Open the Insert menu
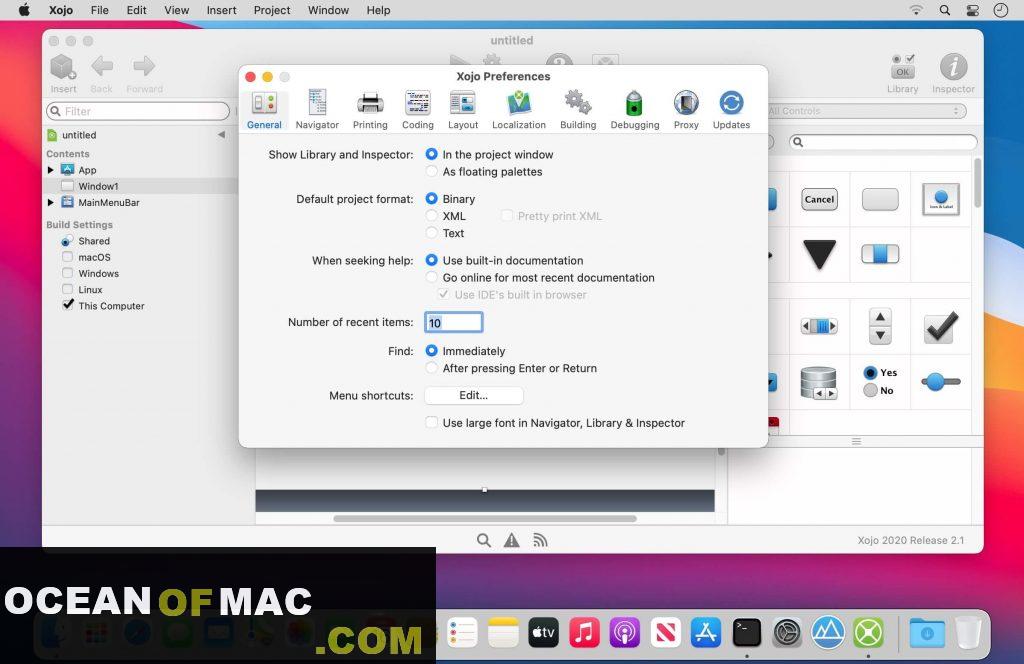 [x=221, y=10]
